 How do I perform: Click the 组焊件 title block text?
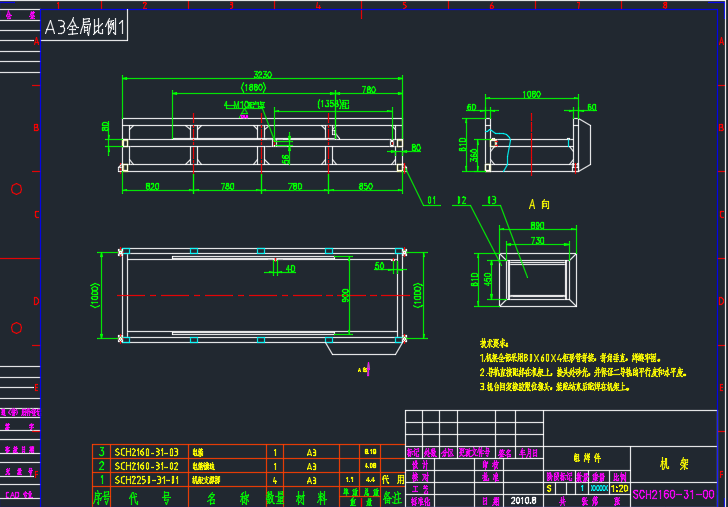tap(587, 458)
